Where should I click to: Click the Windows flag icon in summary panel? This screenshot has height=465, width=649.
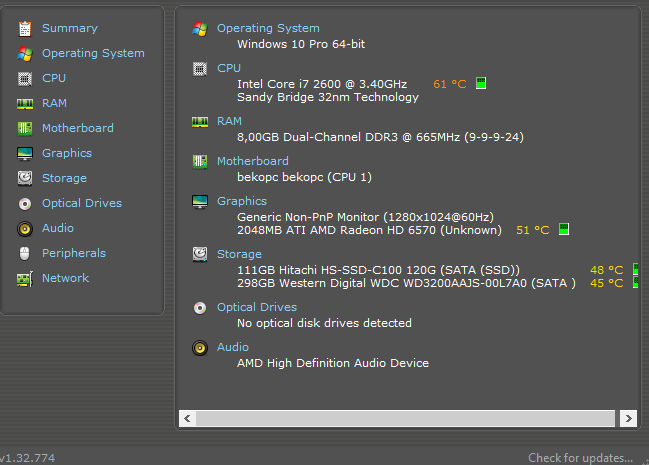coord(200,29)
